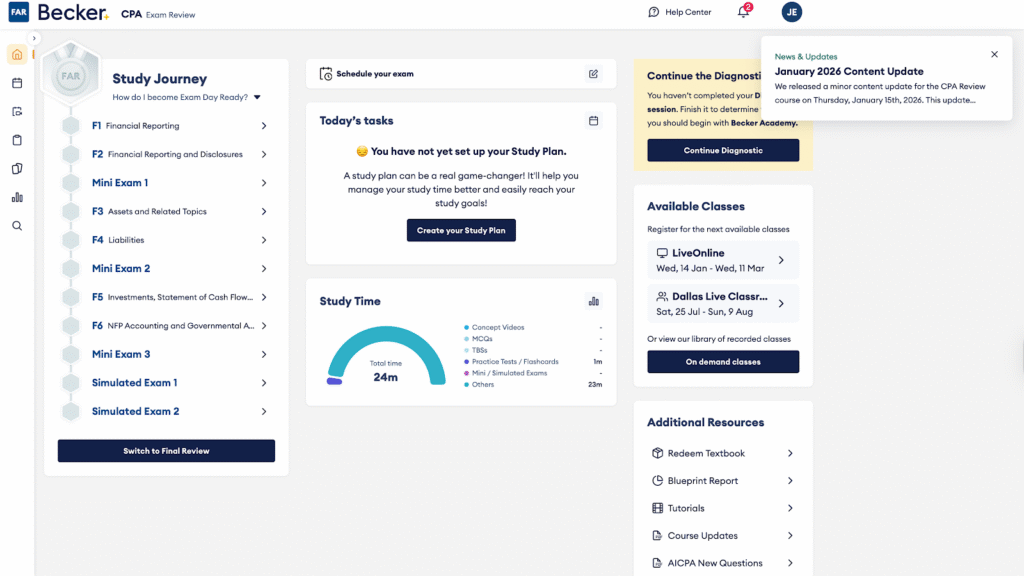Image resolution: width=1024 pixels, height=576 pixels.
Task: Open Simulated Exam 1 item
Action: [x=134, y=383]
